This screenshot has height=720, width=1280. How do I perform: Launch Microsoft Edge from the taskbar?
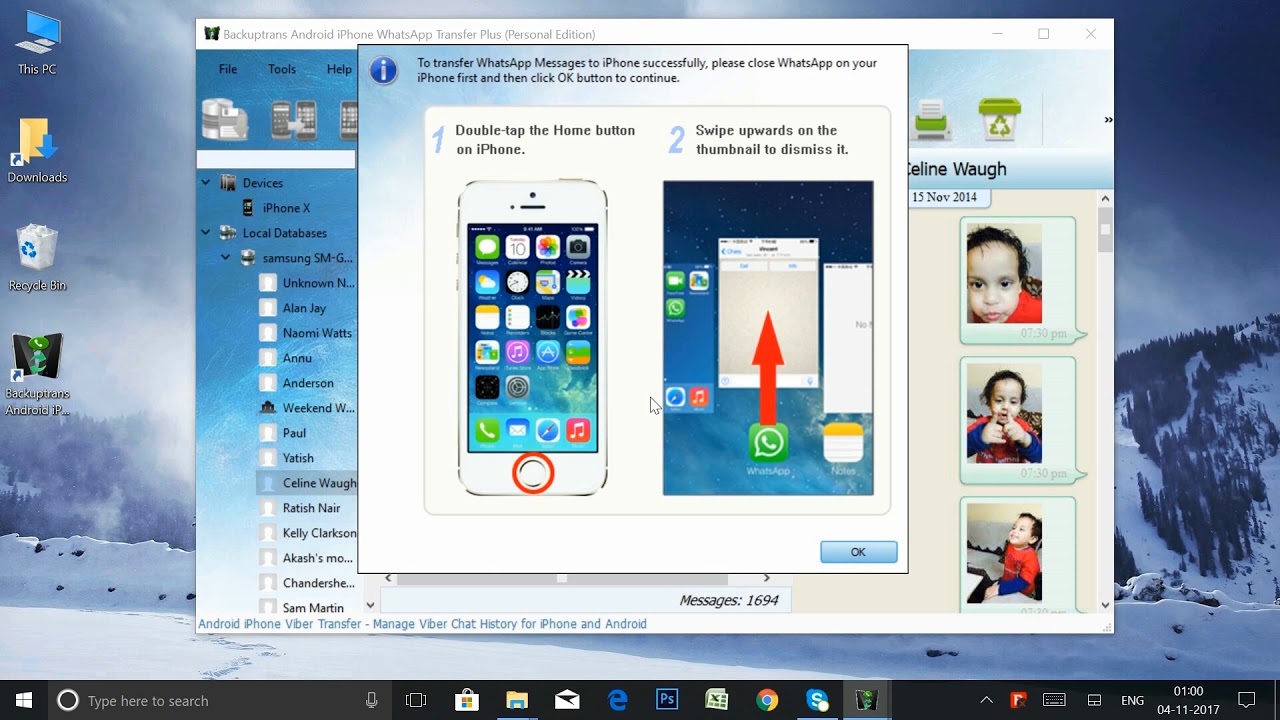pyautogui.click(x=617, y=701)
